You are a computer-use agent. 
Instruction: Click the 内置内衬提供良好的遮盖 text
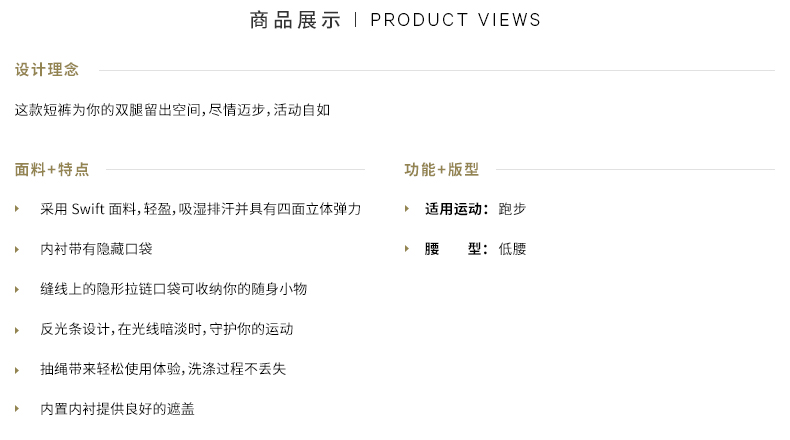[x=117, y=409]
